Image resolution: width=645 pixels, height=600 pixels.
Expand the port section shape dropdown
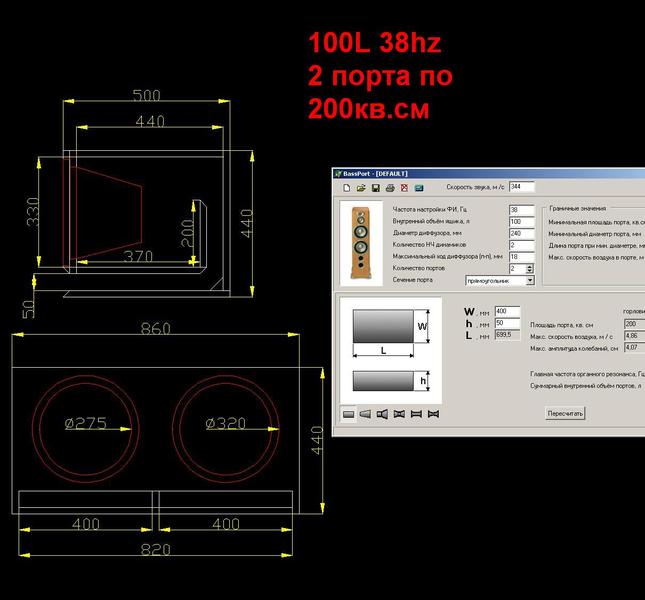coord(530,281)
